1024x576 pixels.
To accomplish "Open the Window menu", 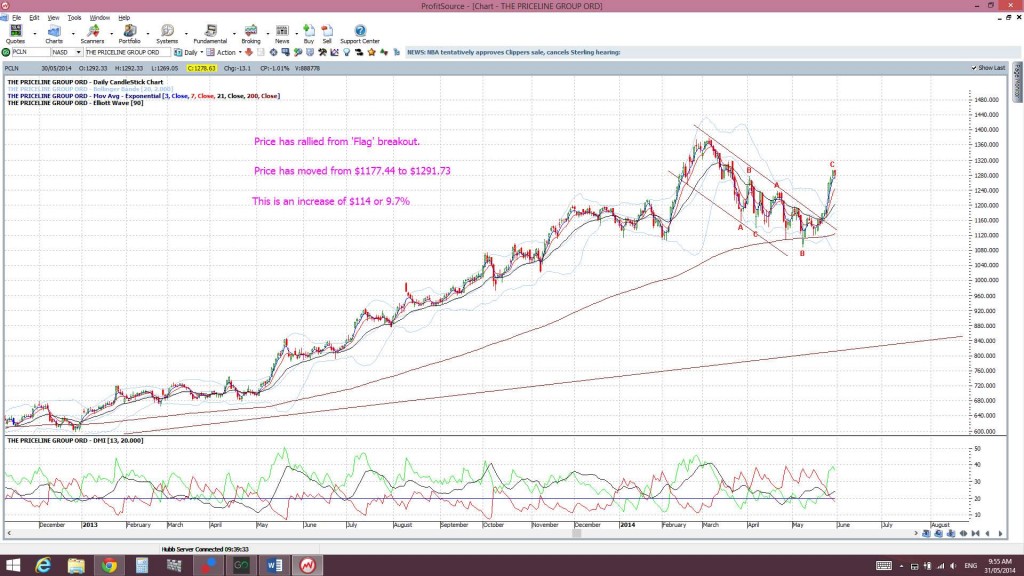I will coord(99,18).
